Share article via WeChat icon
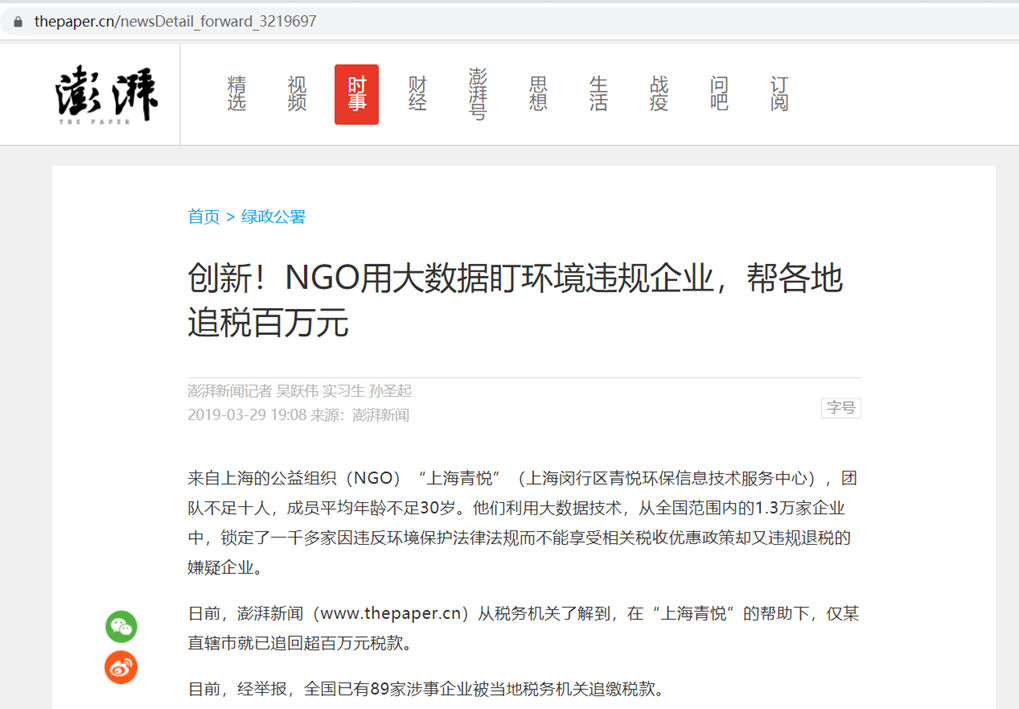This screenshot has height=709, width=1019. click(122, 626)
